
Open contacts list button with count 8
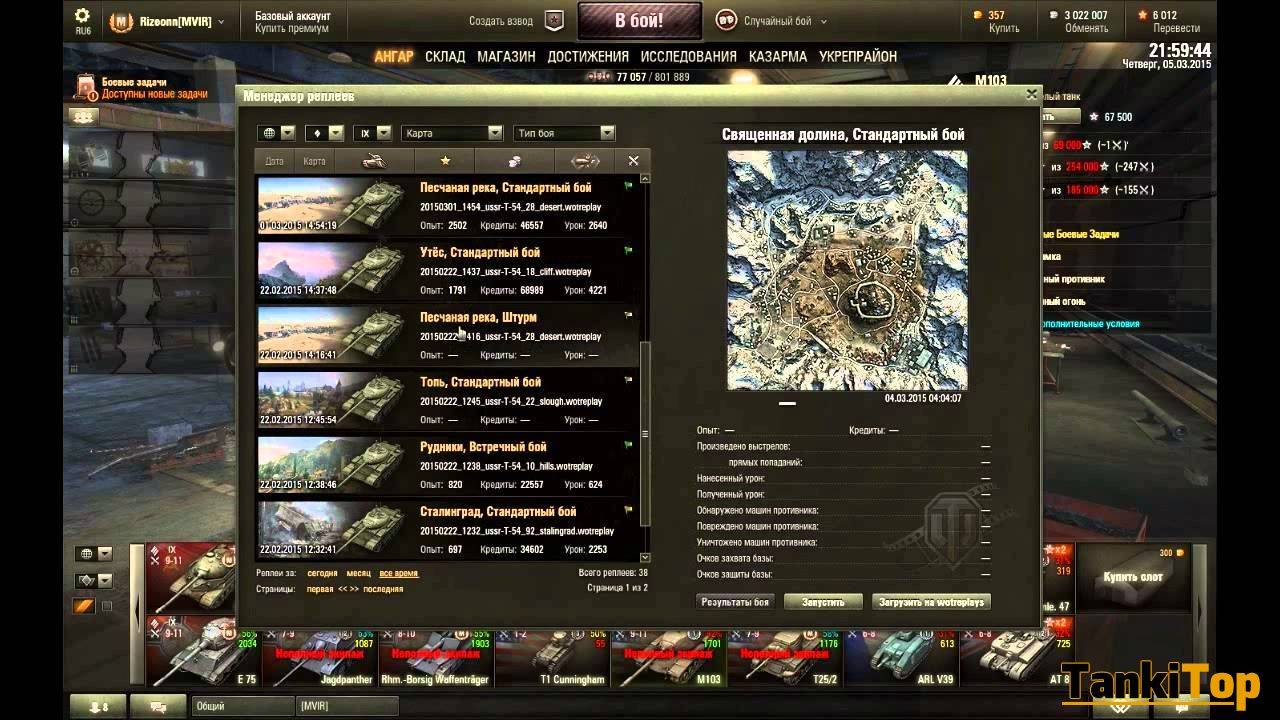(98, 706)
